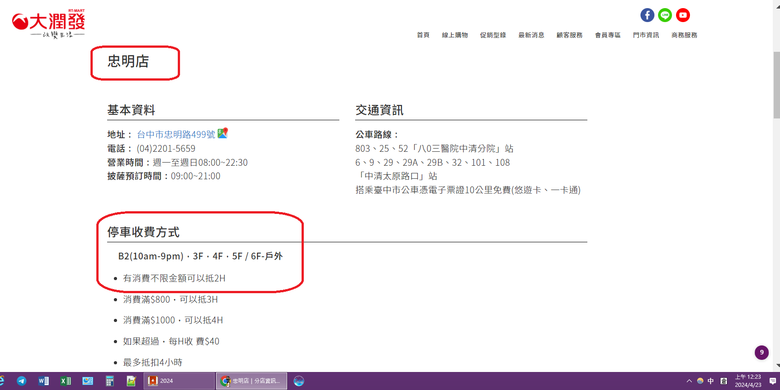Open Telegram from the taskbar
The height and width of the screenshot is (390, 780).
click(x=21, y=381)
